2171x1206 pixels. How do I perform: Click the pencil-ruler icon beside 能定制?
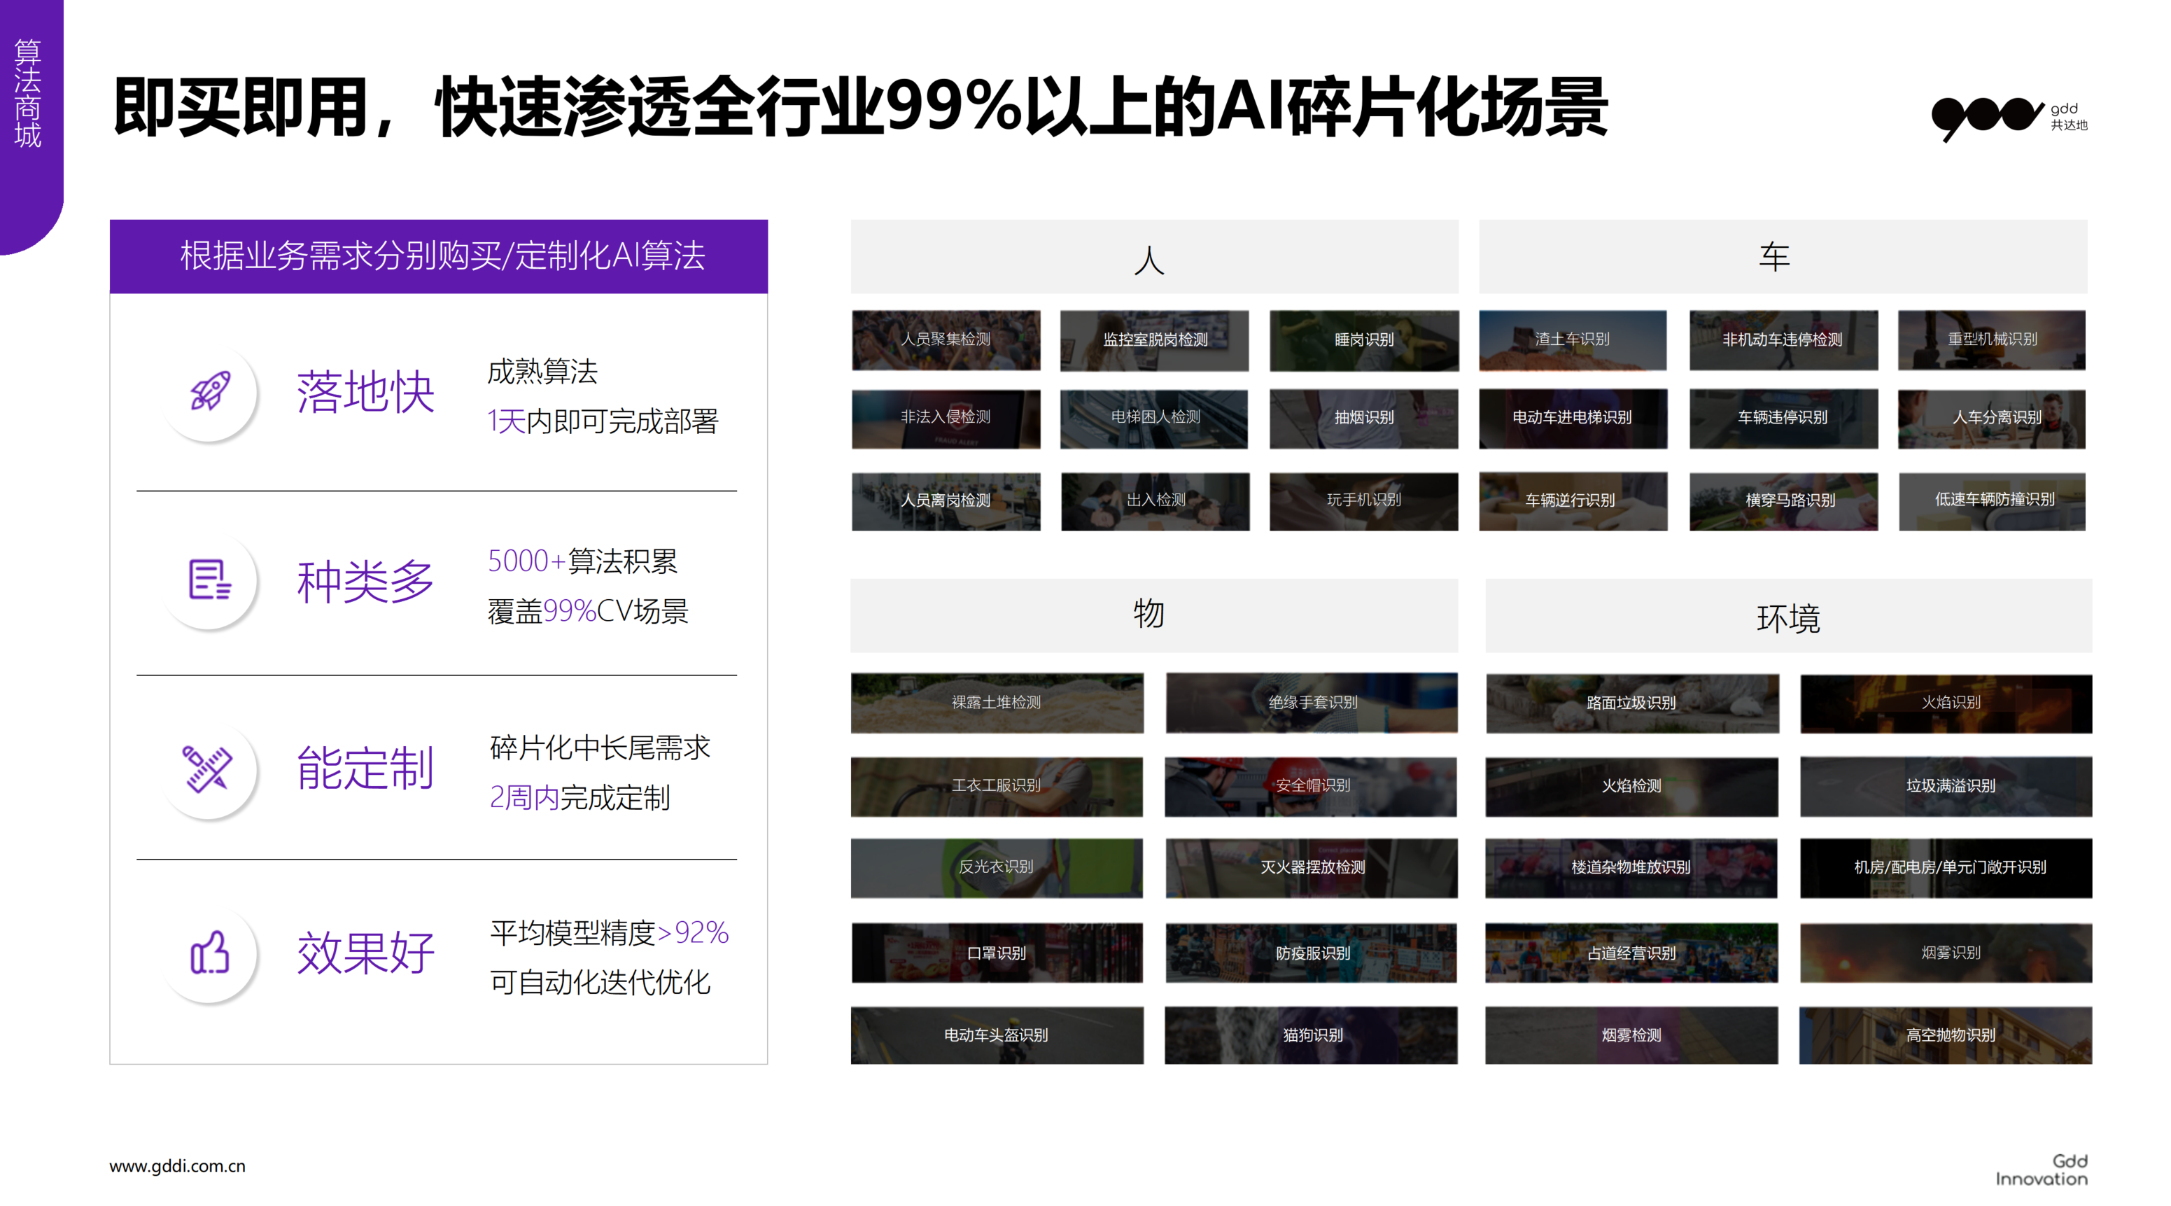(x=208, y=769)
